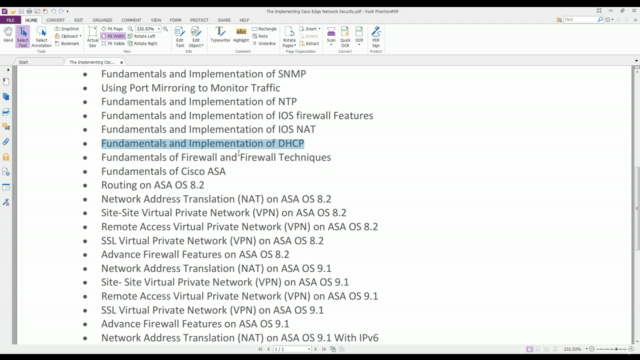
Task: Go to the next page arrow
Action: point(316,349)
